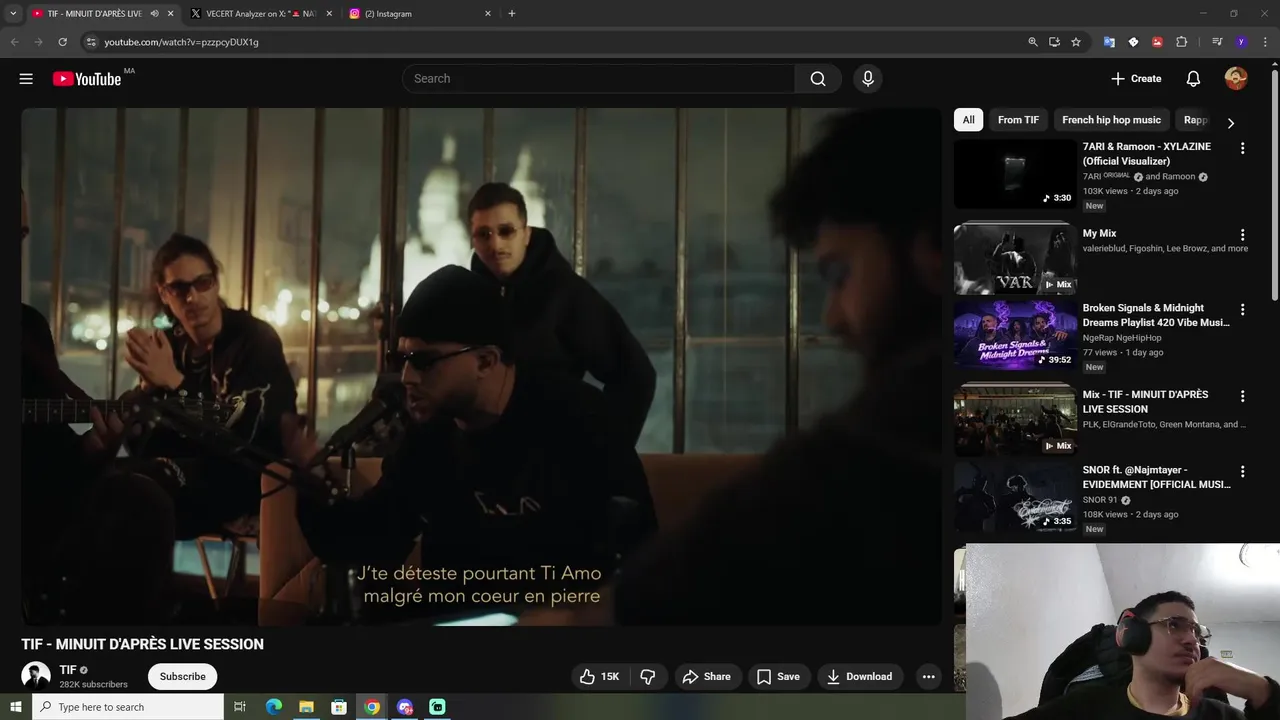1280x720 pixels.
Task: Open tab search dropdown arrow in Chrome
Action: coord(13,14)
